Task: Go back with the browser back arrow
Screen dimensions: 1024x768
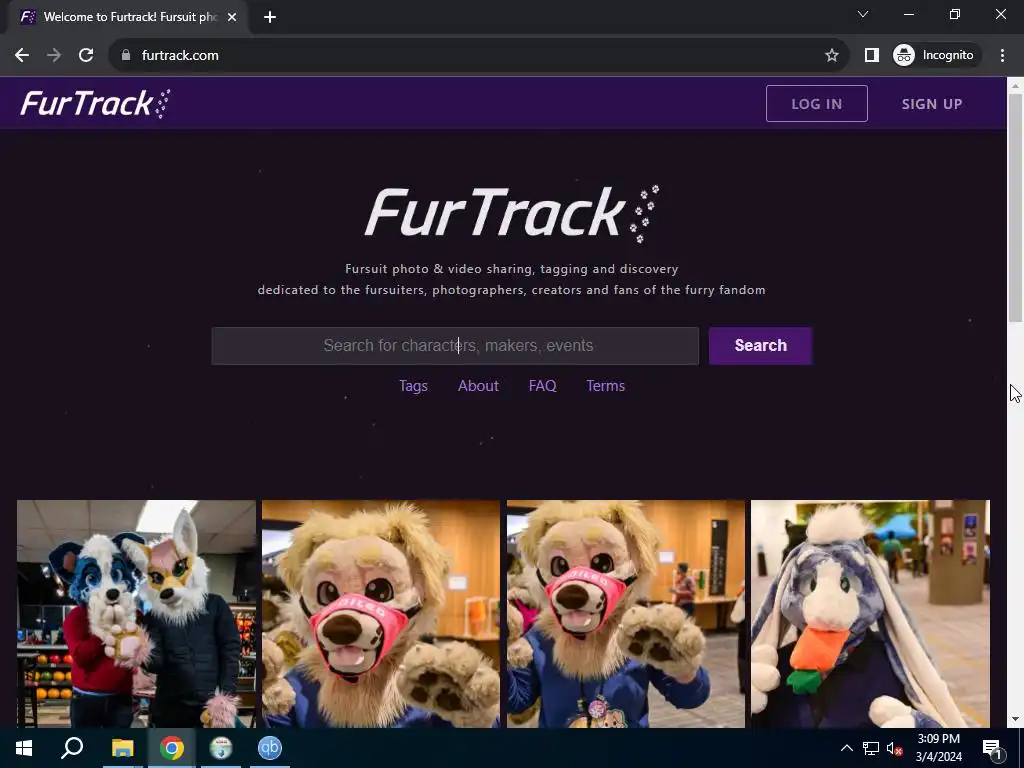Action: click(22, 56)
